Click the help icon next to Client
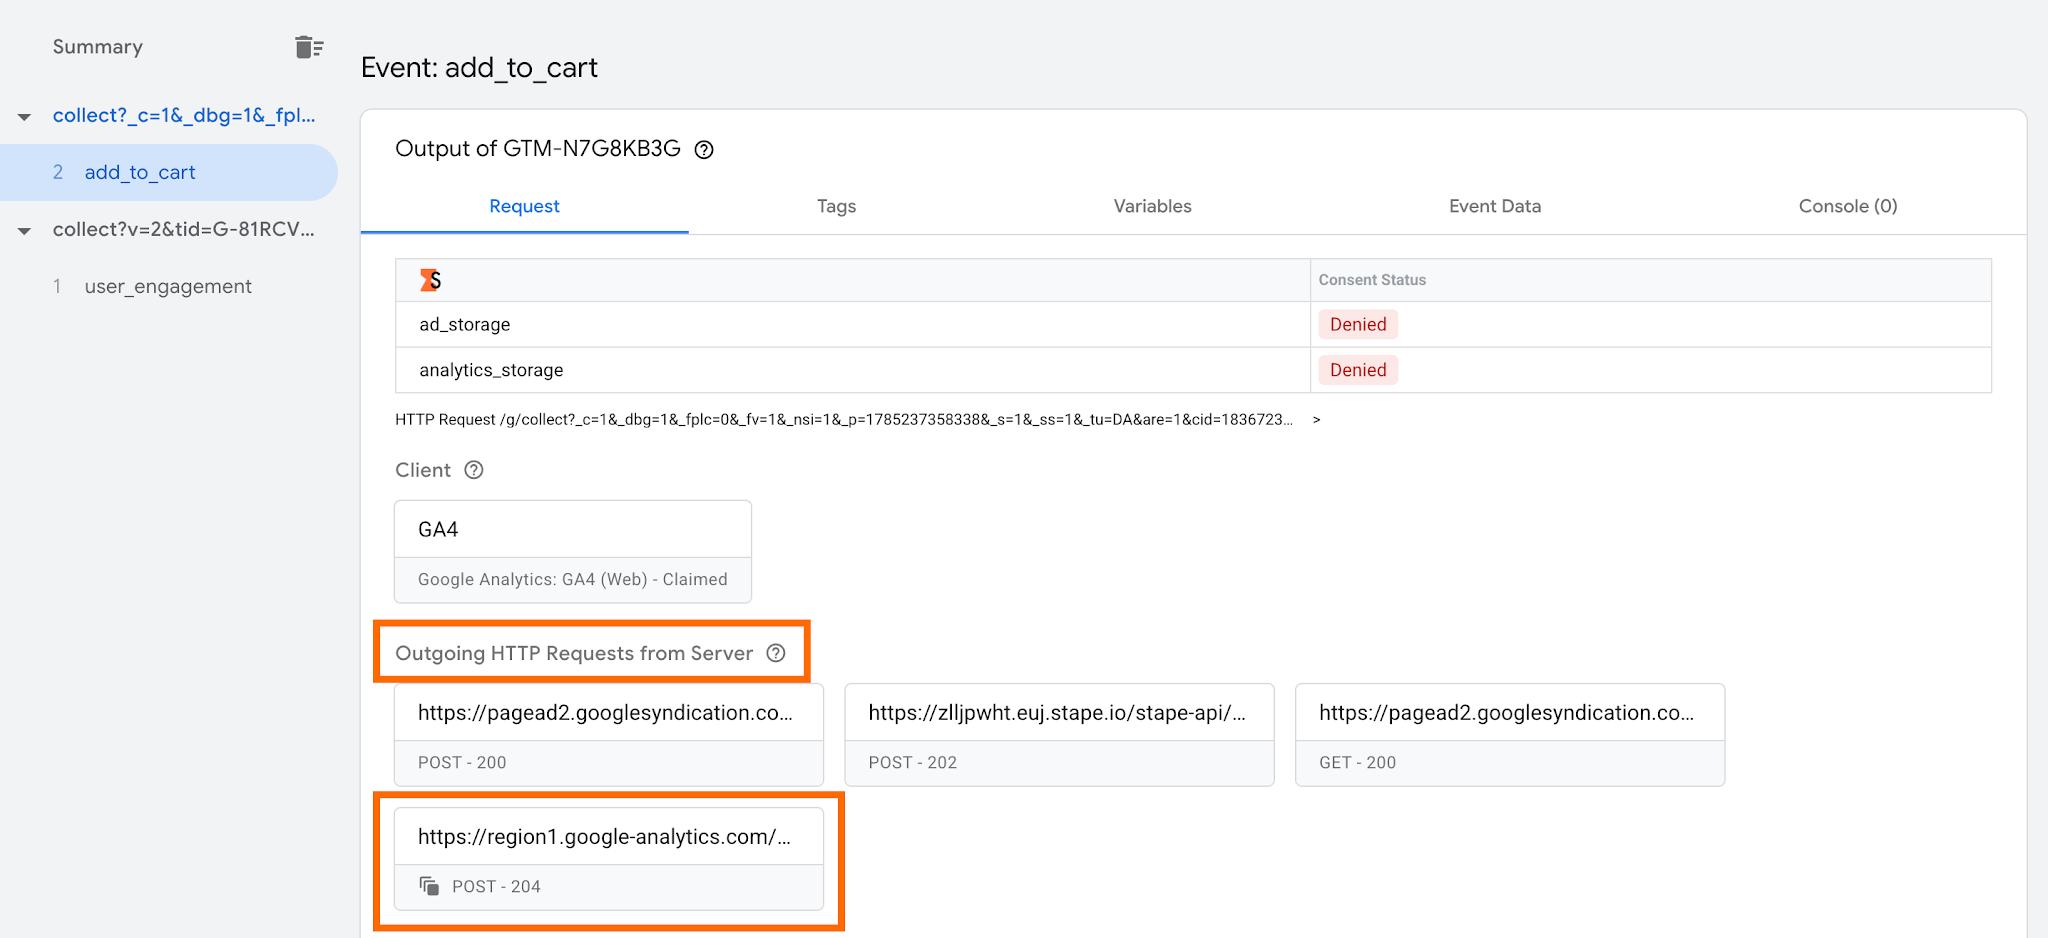 pyautogui.click(x=474, y=470)
